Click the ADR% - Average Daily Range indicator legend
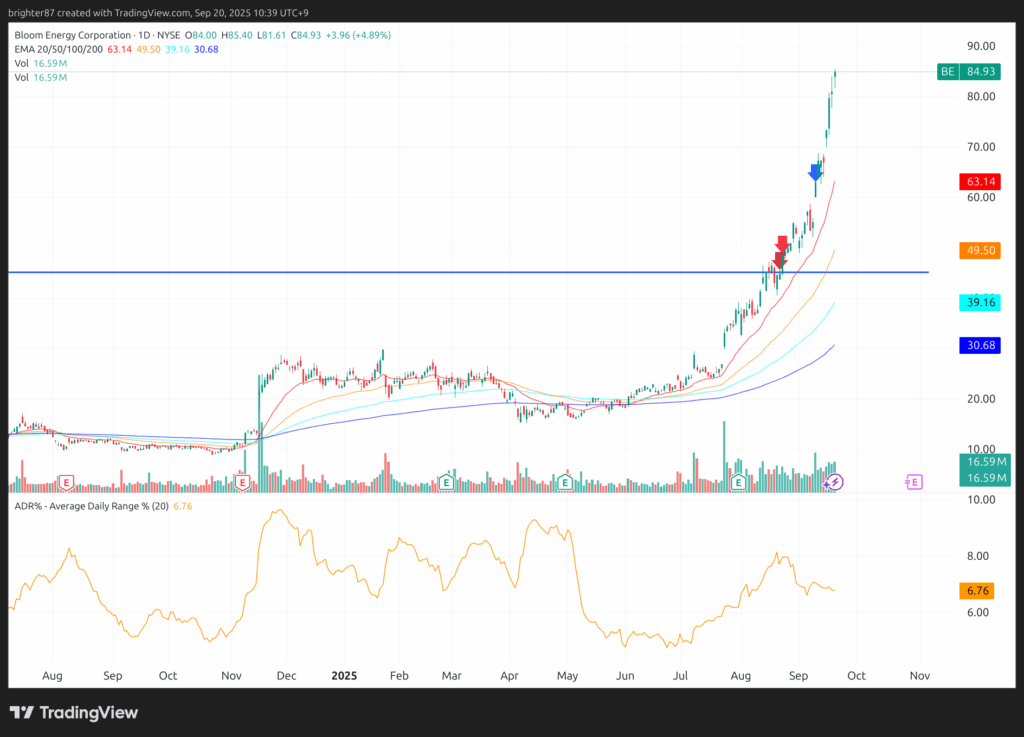1024x737 pixels. (91, 506)
